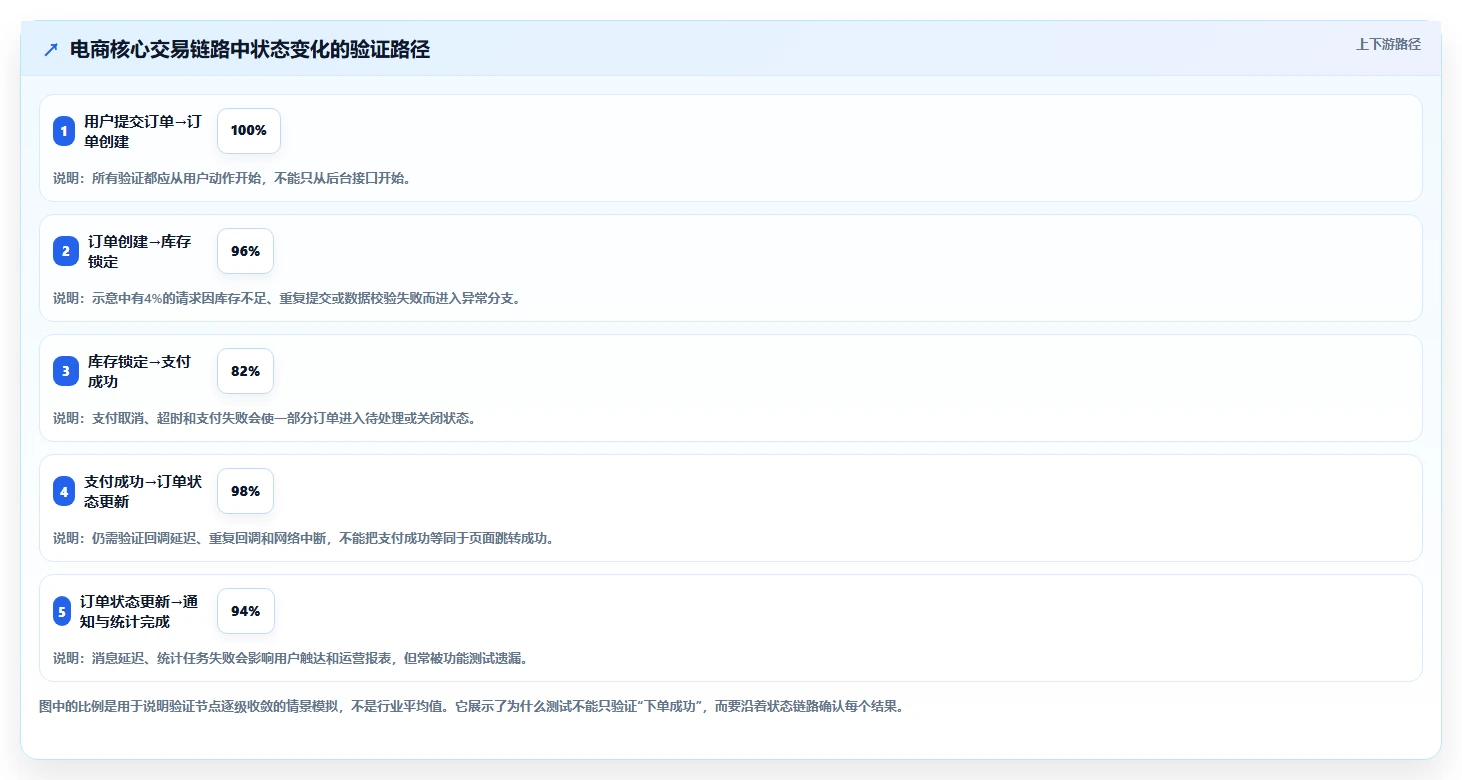1462x780 pixels.
Task: Click the 100% rate pill
Action: [249, 131]
